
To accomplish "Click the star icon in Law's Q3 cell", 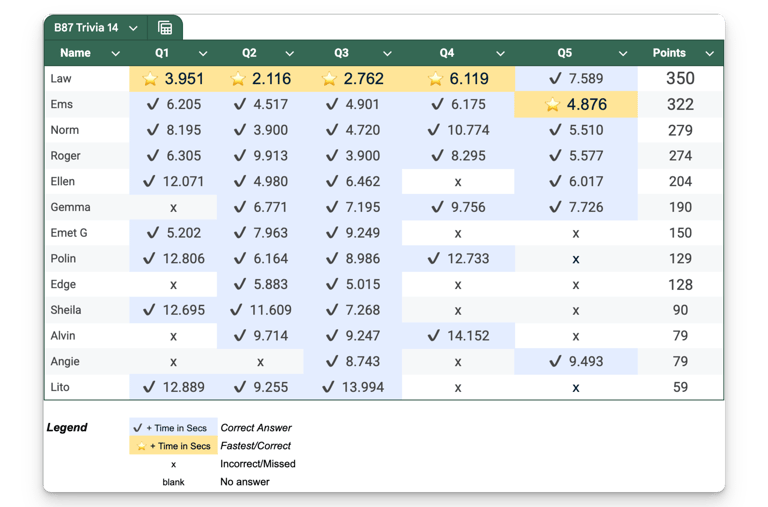I will pos(329,79).
